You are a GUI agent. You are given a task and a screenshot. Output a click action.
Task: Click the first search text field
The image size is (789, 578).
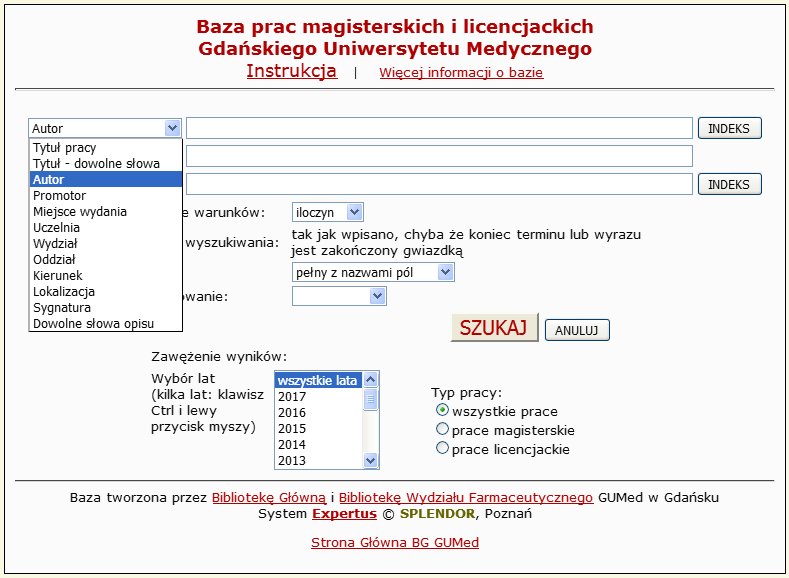[x=439, y=128]
